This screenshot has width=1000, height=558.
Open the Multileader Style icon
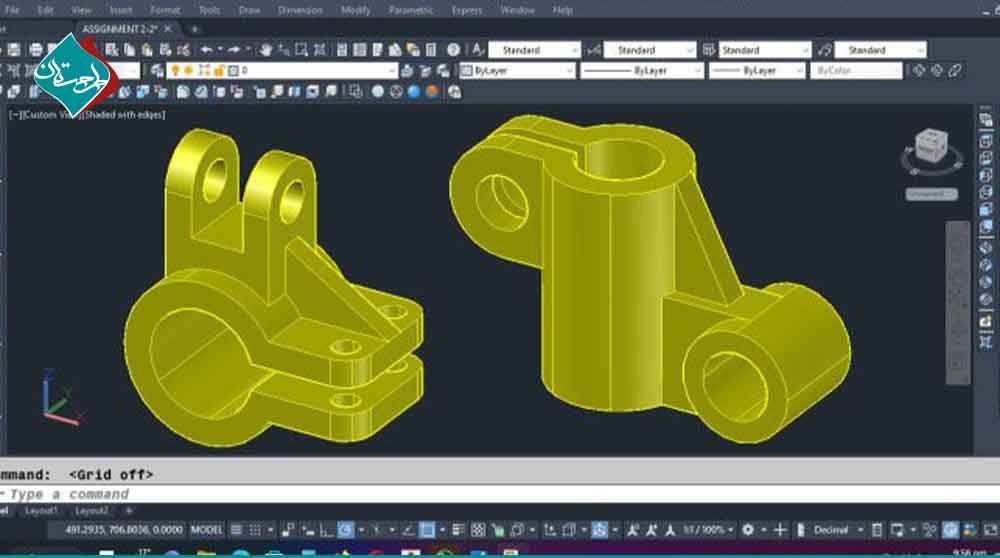click(825, 50)
